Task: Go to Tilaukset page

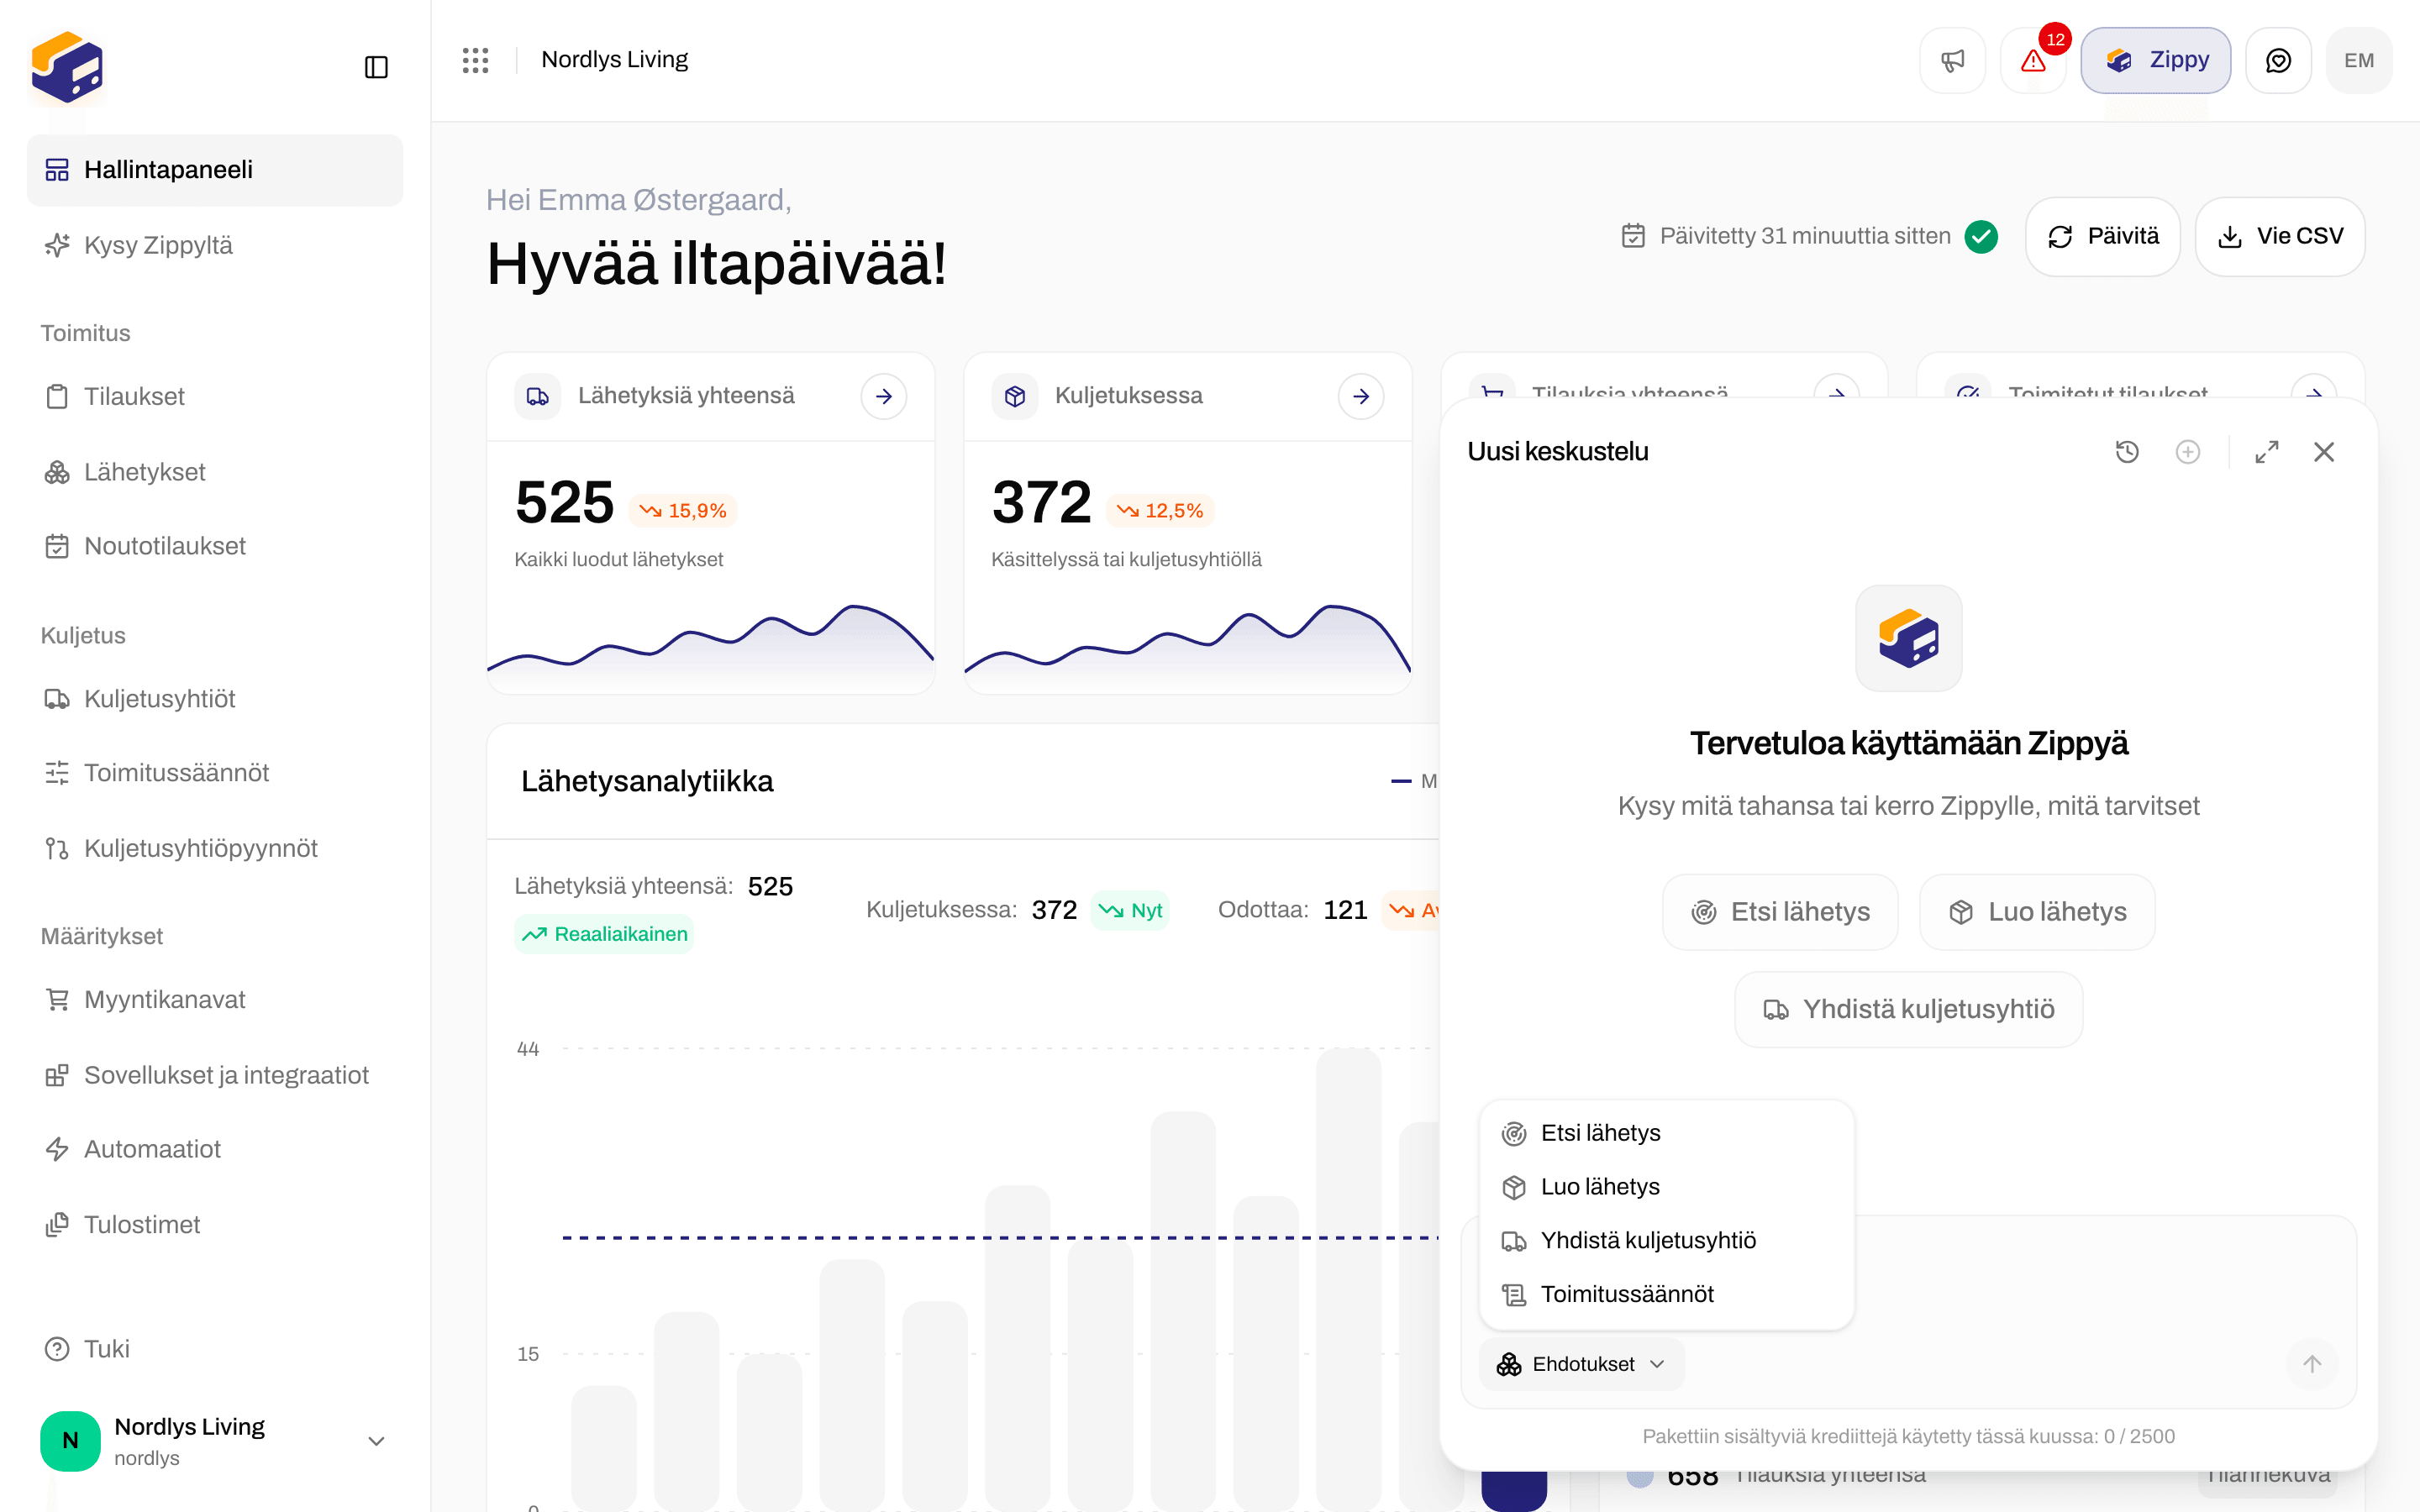Action: (x=215, y=397)
